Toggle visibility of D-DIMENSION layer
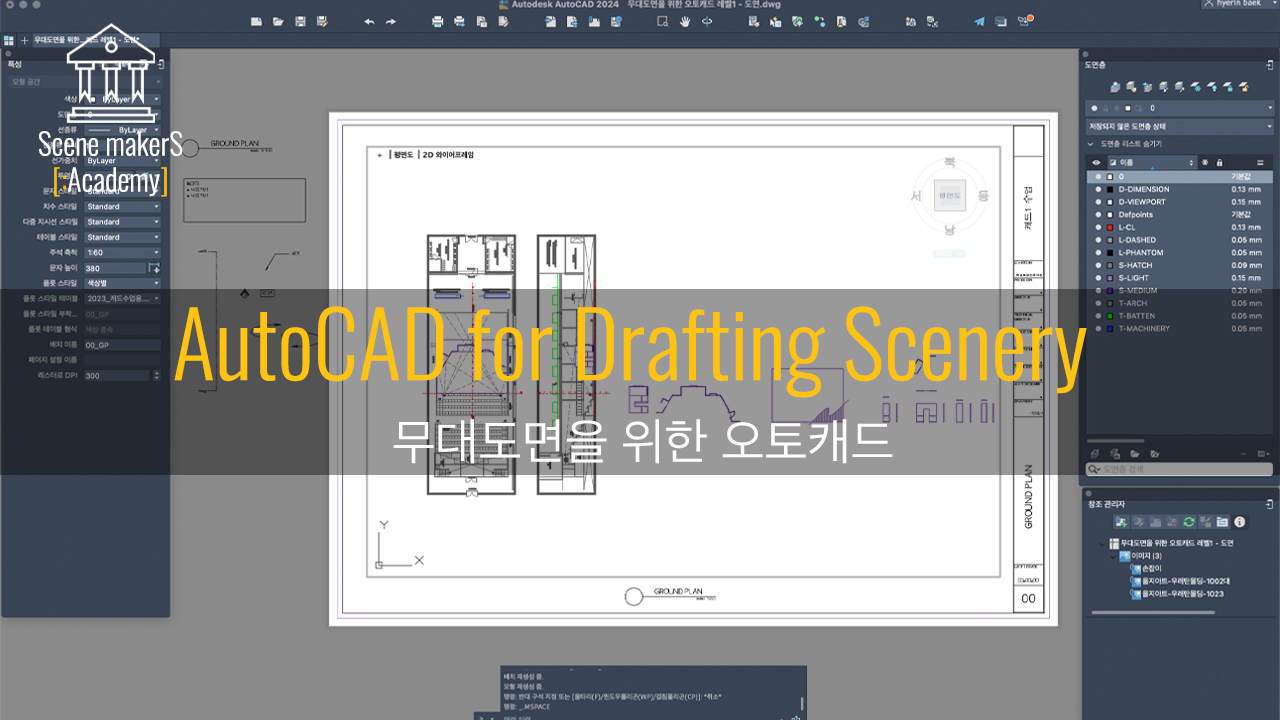1280x720 pixels. 1098,189
